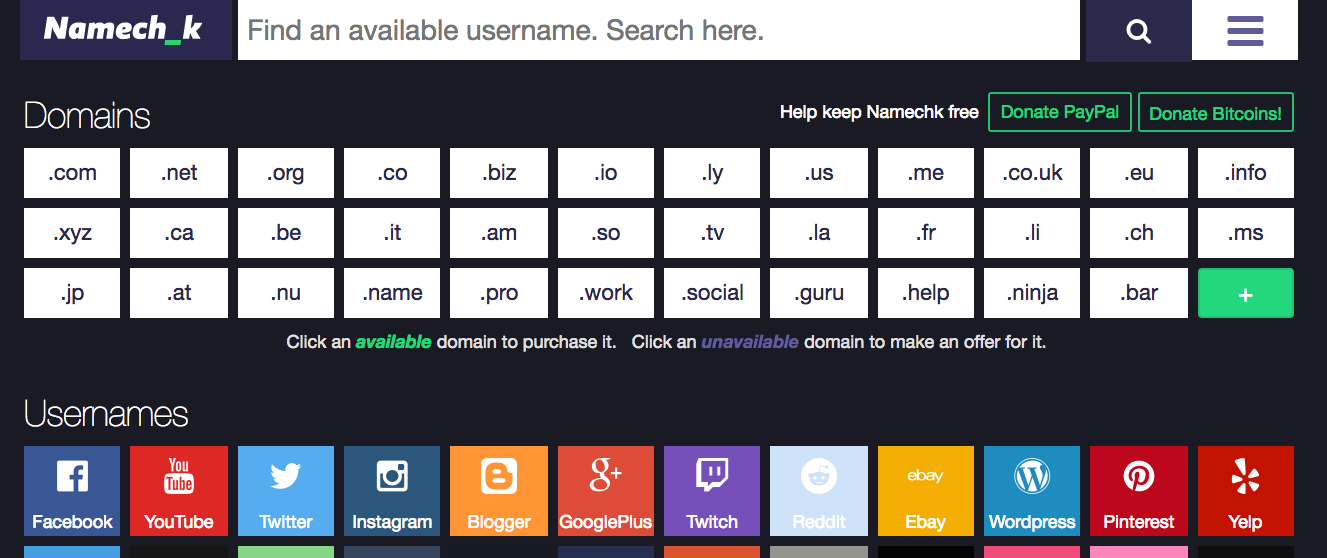The height and width of the screenshot is (558, 1327).
Task: Pick the .am domain
Action: point(499,233)
